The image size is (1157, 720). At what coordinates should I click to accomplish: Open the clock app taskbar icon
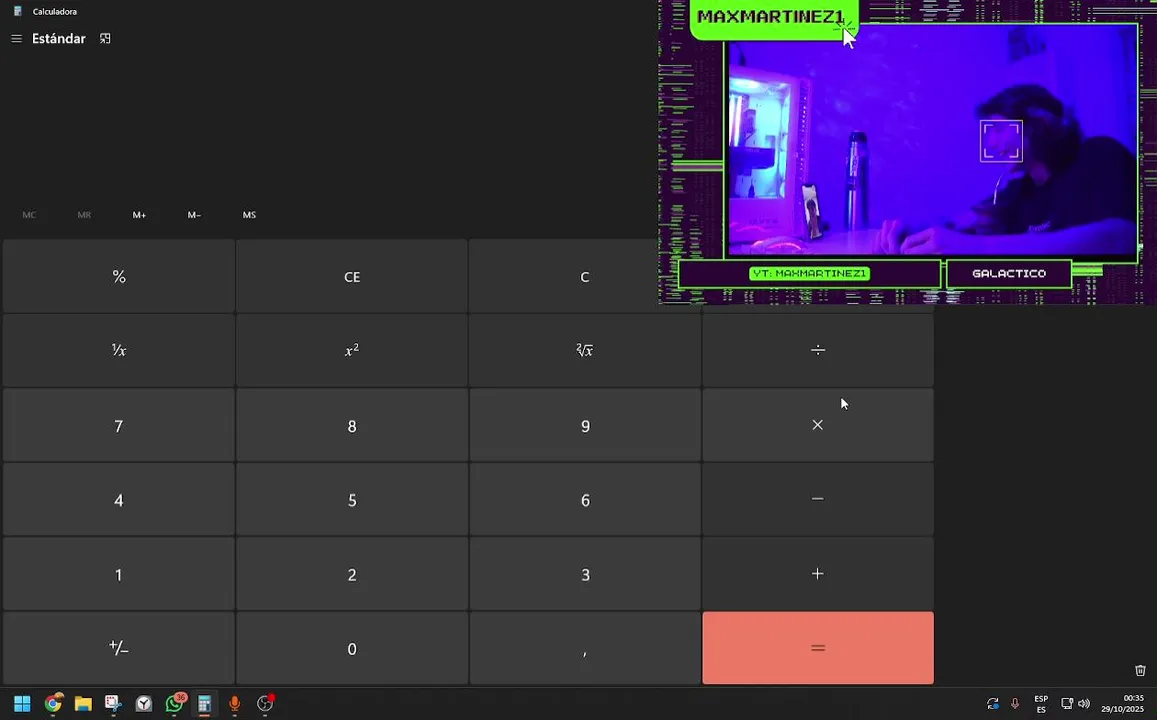click(144, 703)
